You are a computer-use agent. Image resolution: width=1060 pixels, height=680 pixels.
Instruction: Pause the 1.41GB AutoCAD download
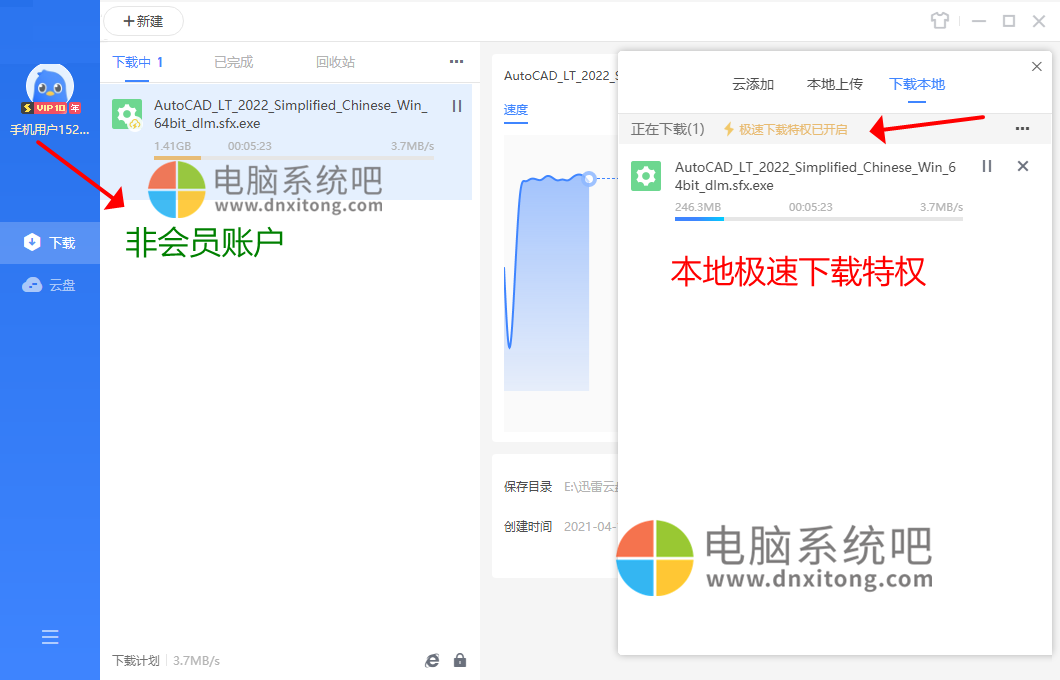coord(456,106)
